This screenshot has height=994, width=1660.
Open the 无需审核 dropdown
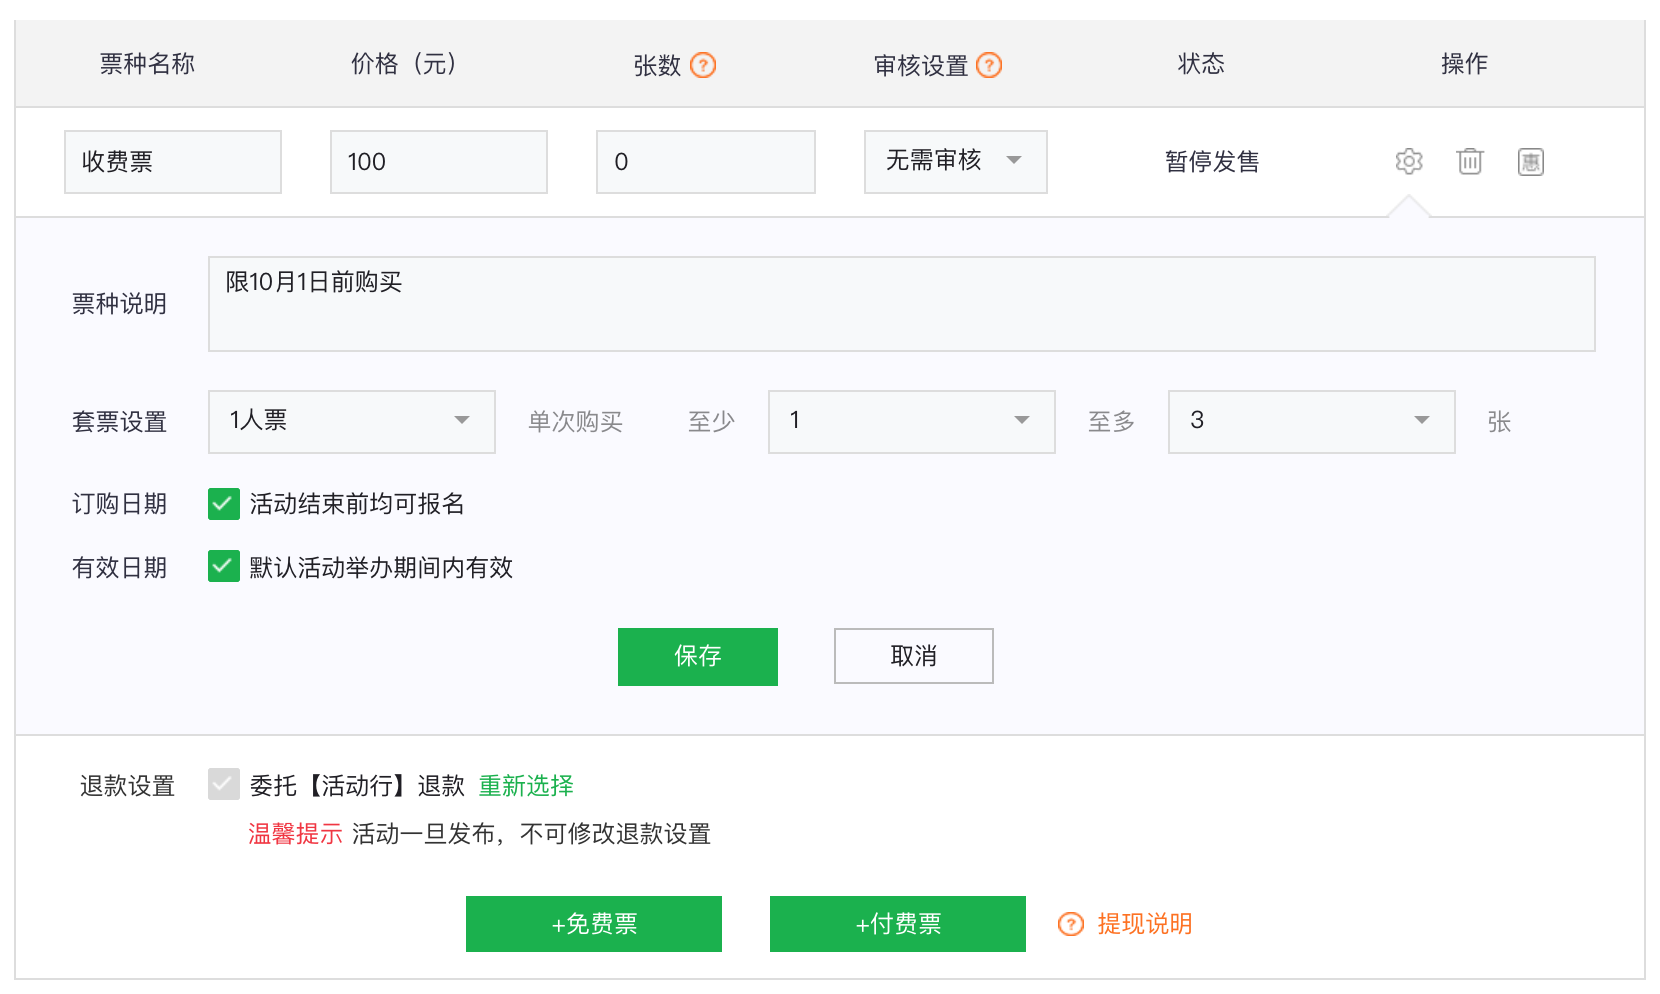[955, 162]
